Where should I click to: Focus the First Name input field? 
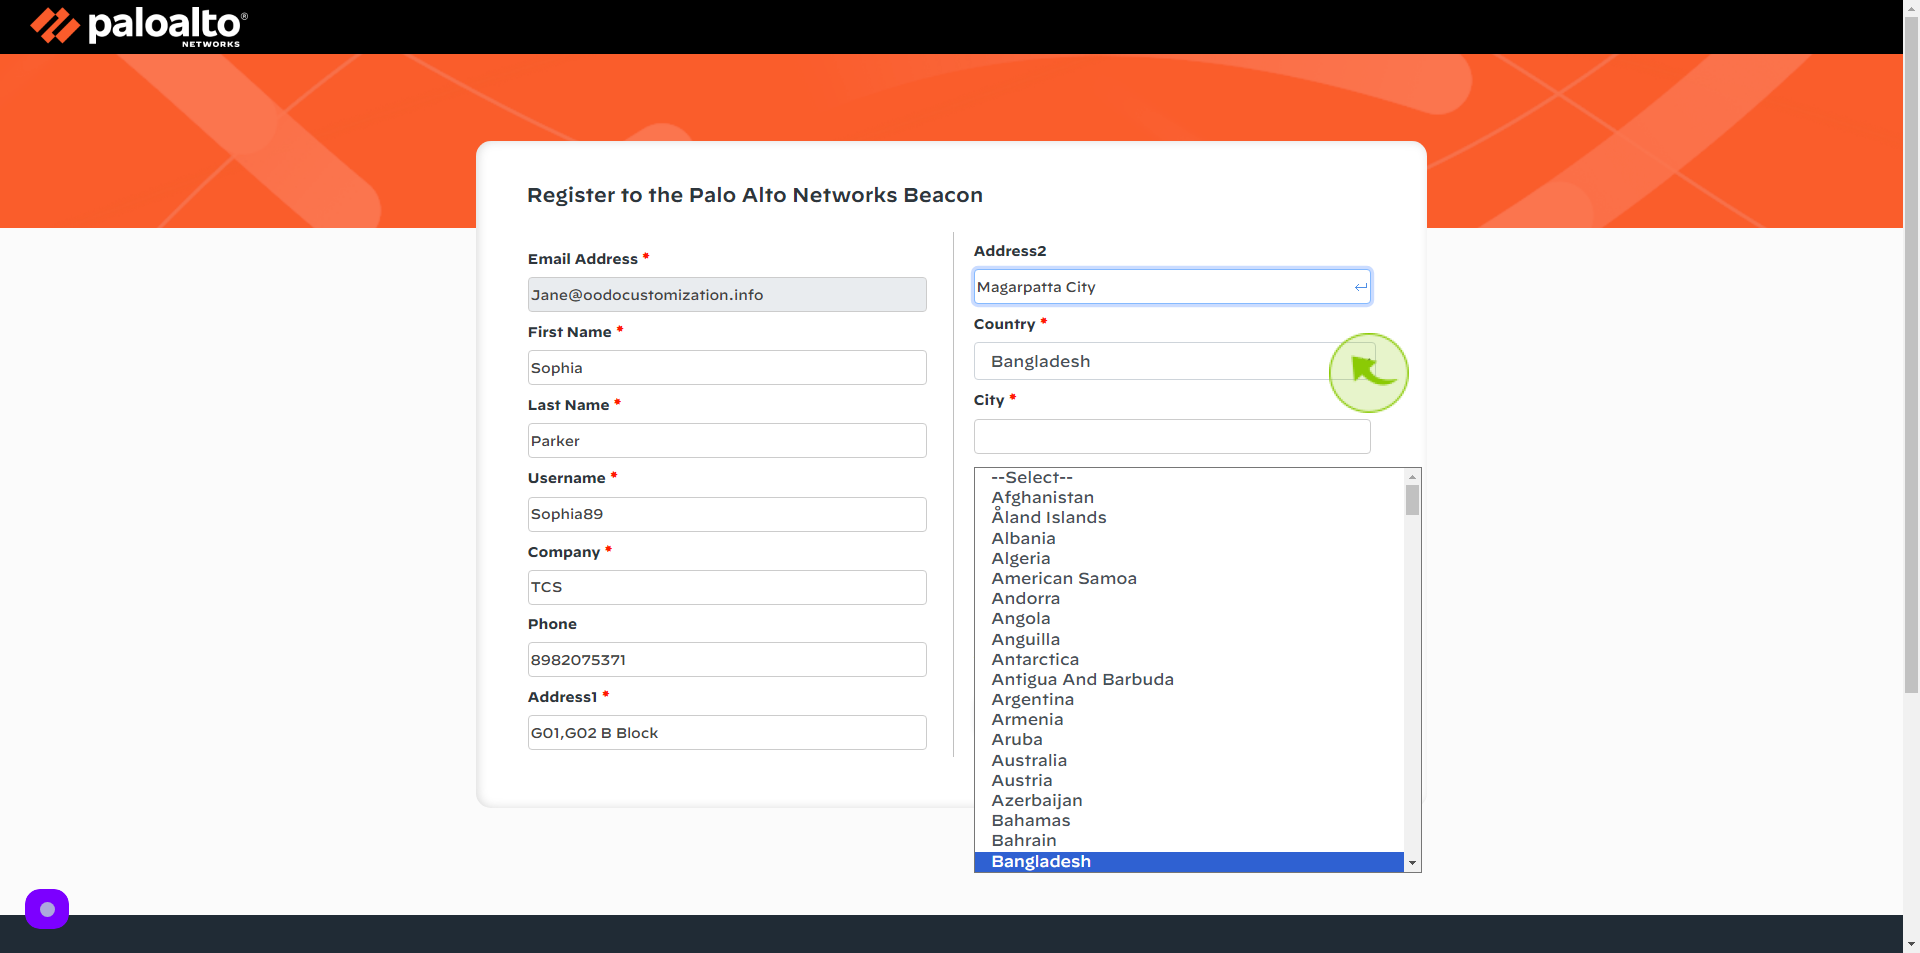727,368
